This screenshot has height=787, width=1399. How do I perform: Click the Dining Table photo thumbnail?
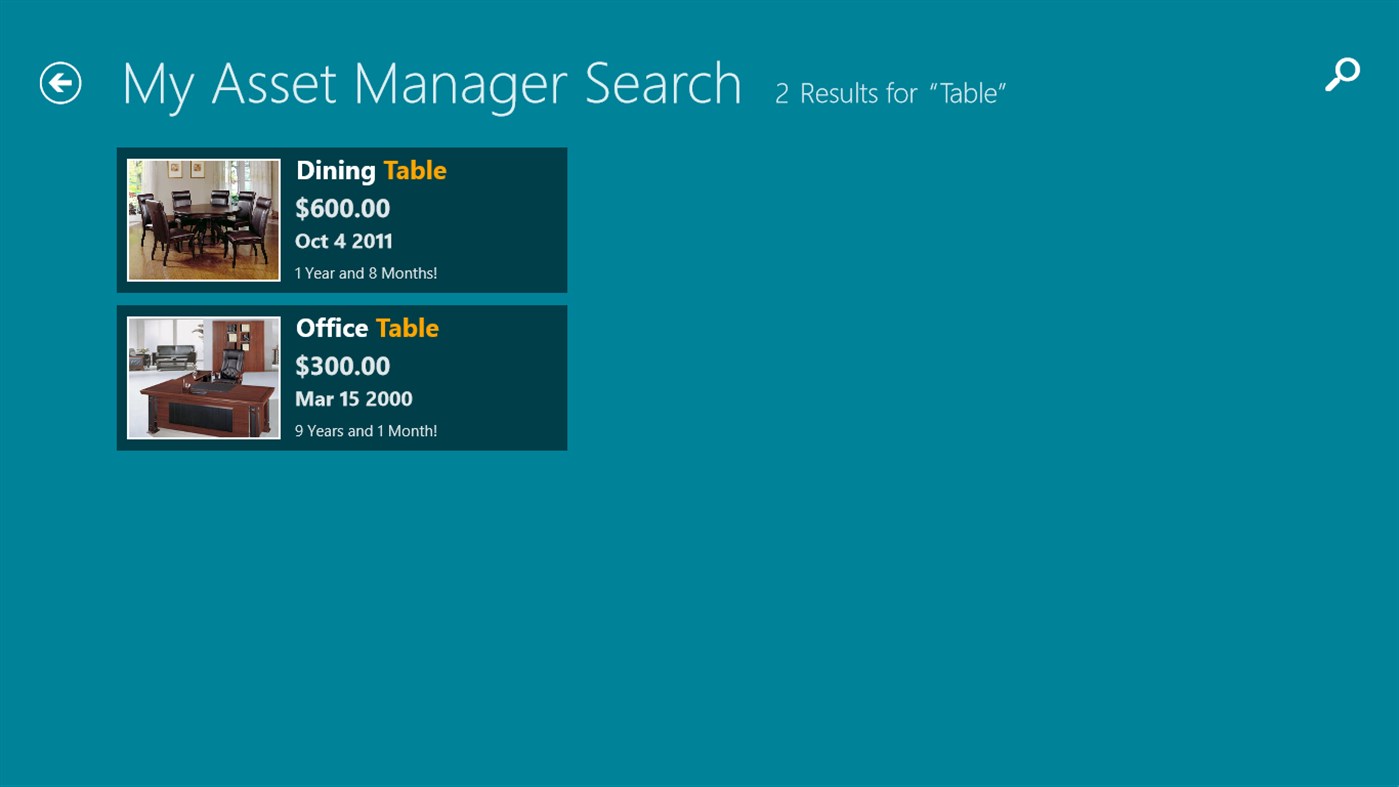203,219
